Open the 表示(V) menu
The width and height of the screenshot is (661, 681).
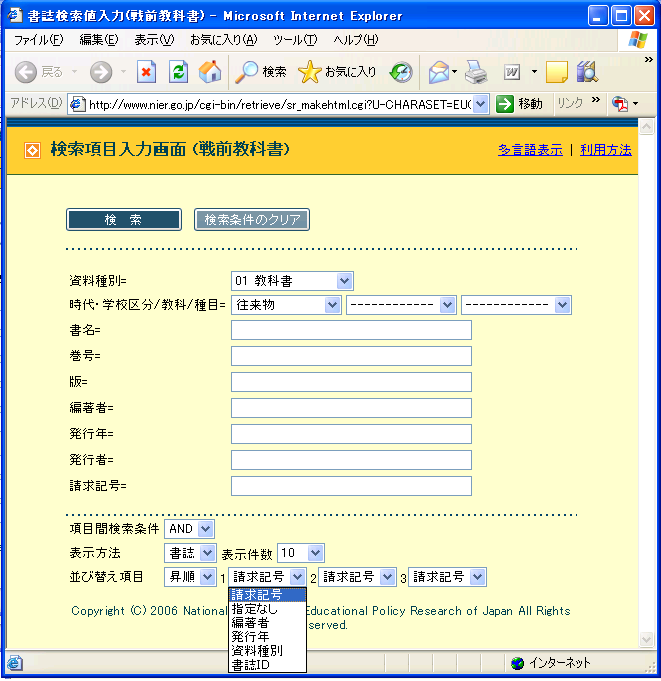(x=154, y=40)
